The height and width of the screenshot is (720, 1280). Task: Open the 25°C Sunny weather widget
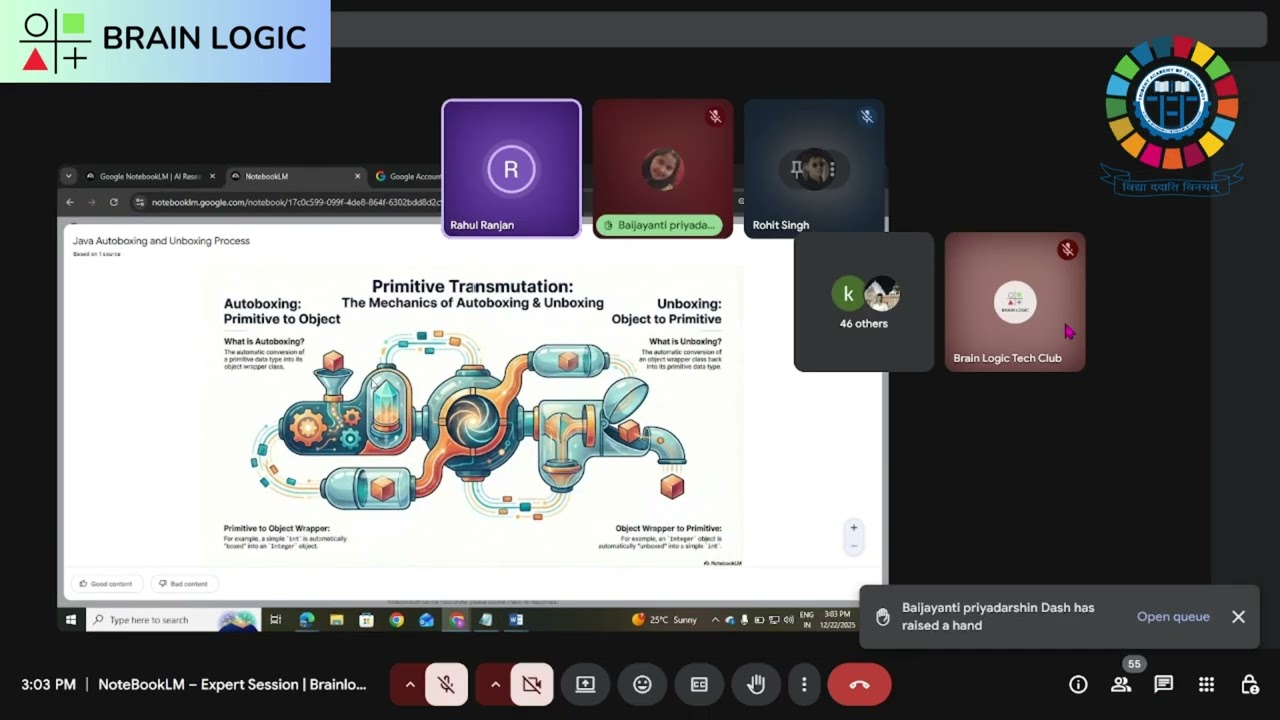point(665,620)
